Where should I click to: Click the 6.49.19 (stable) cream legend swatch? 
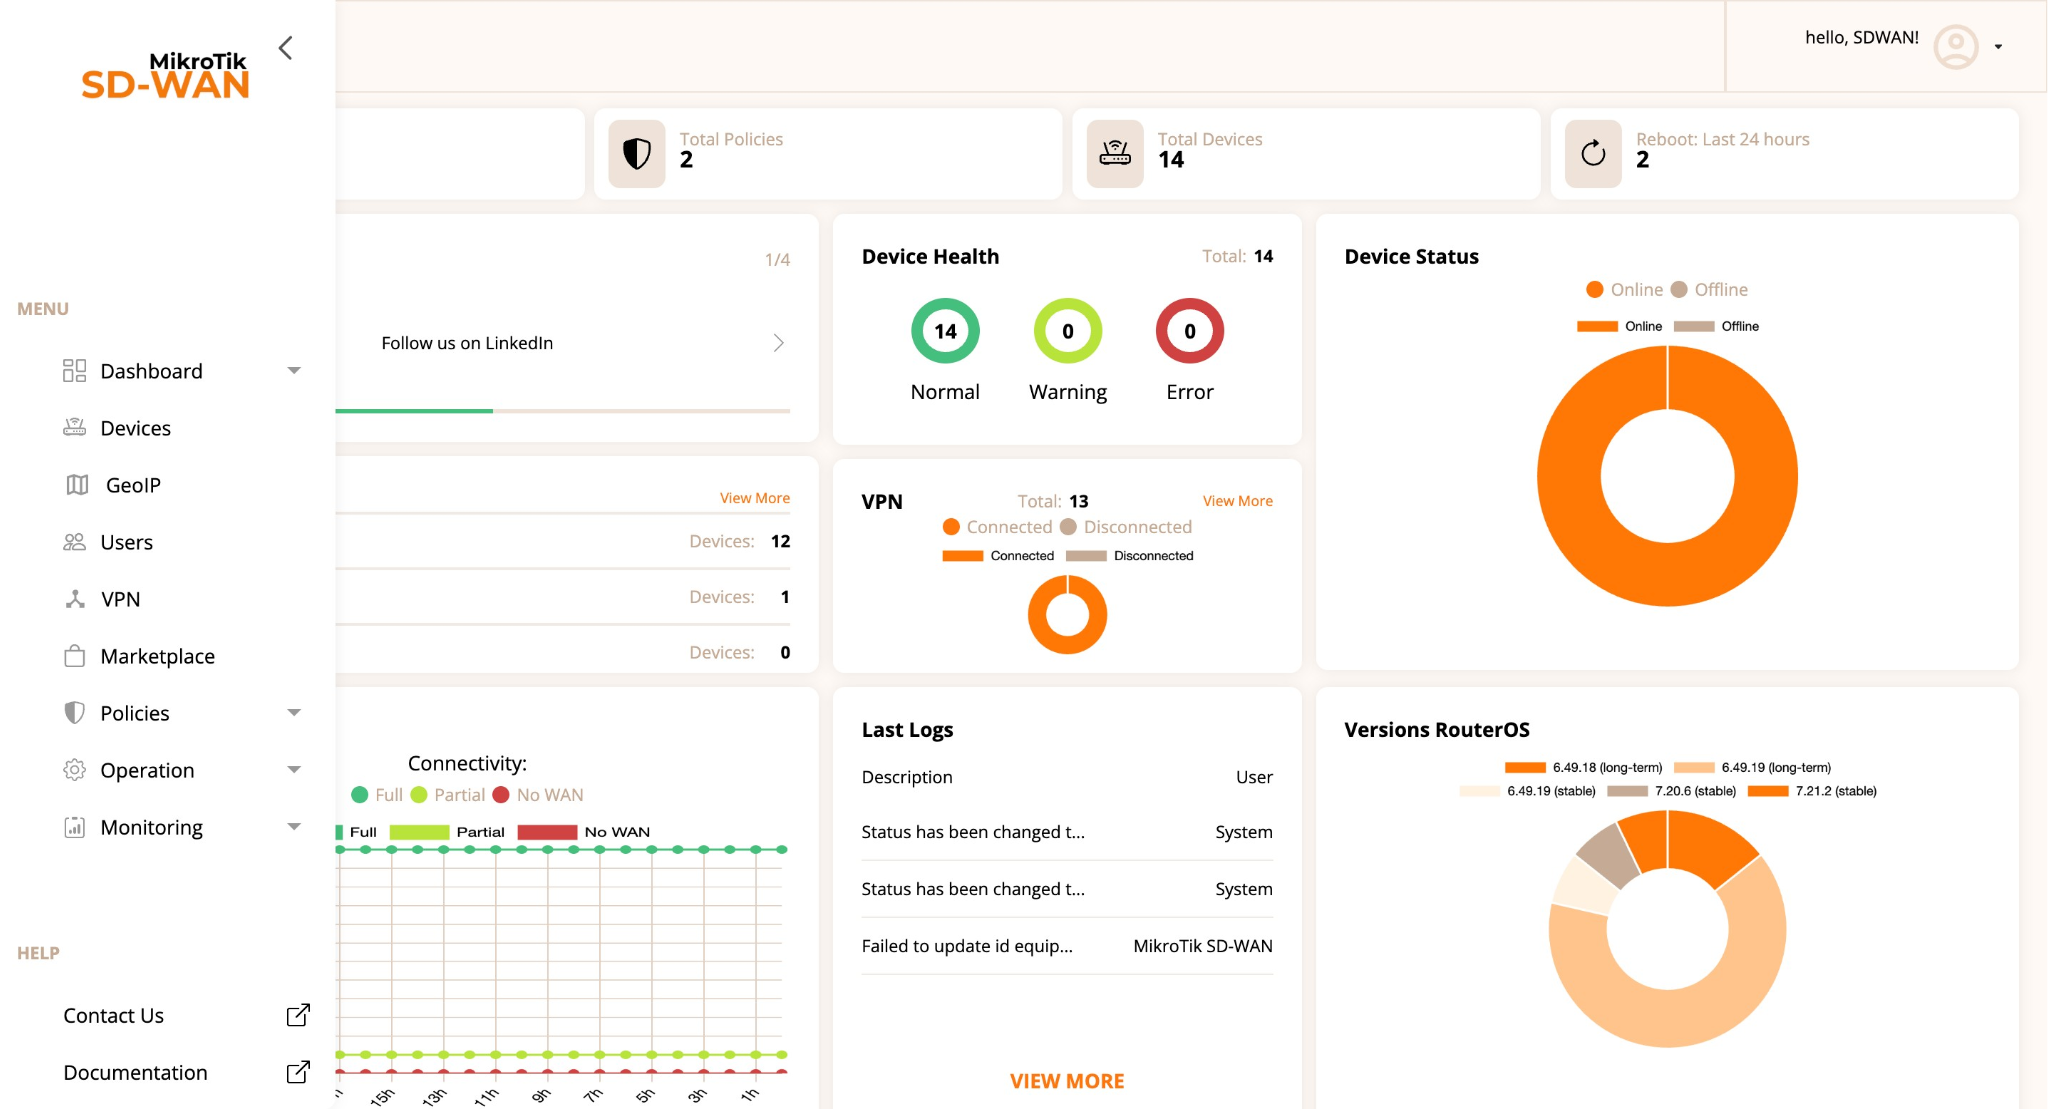point(1479,791)
